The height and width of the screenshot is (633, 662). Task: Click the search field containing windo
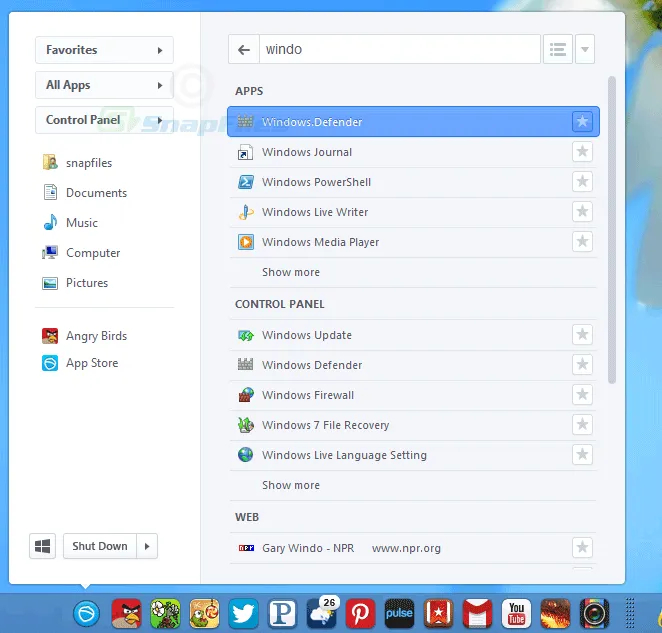399,49
